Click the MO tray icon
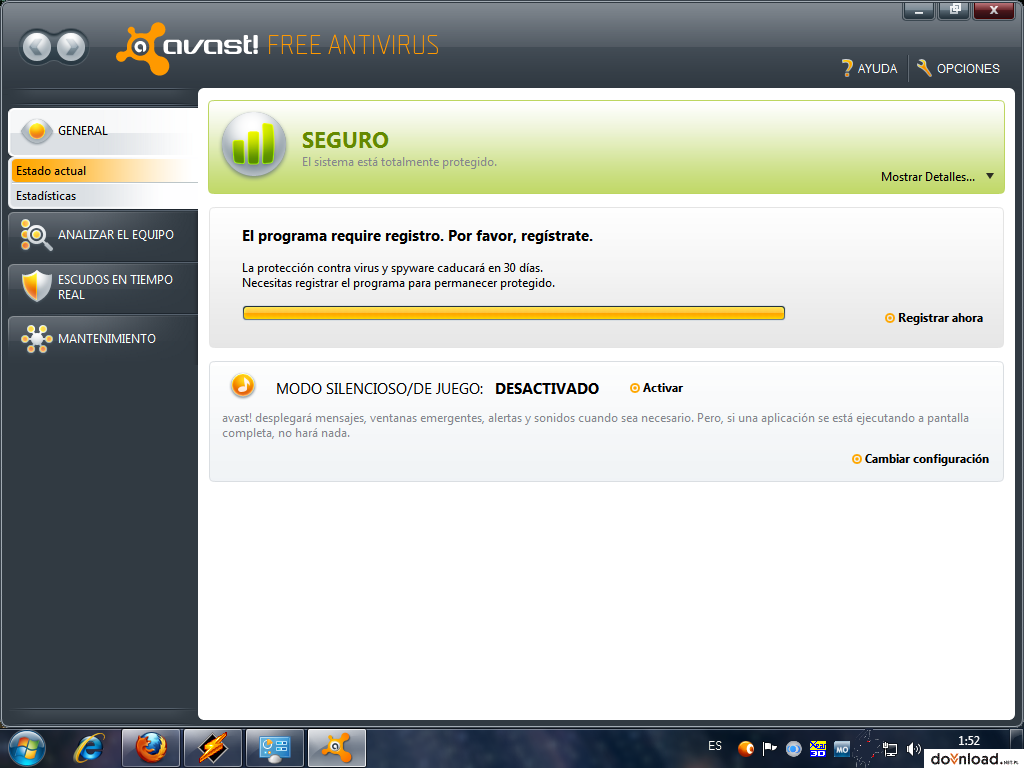 tap(842, 749)
